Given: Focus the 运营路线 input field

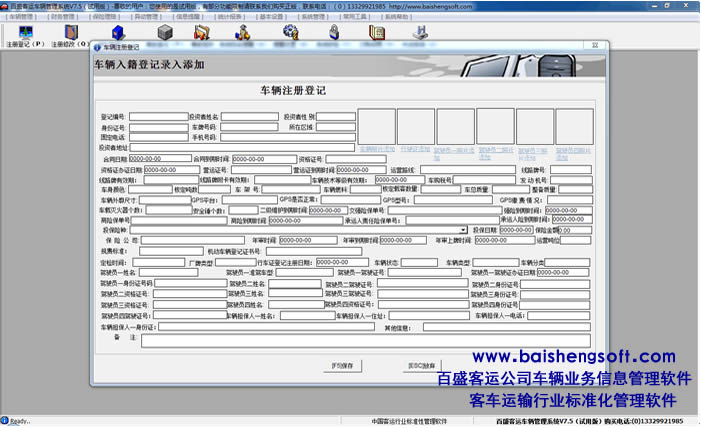Looking at the screenshot, I should tap(468, 170).
